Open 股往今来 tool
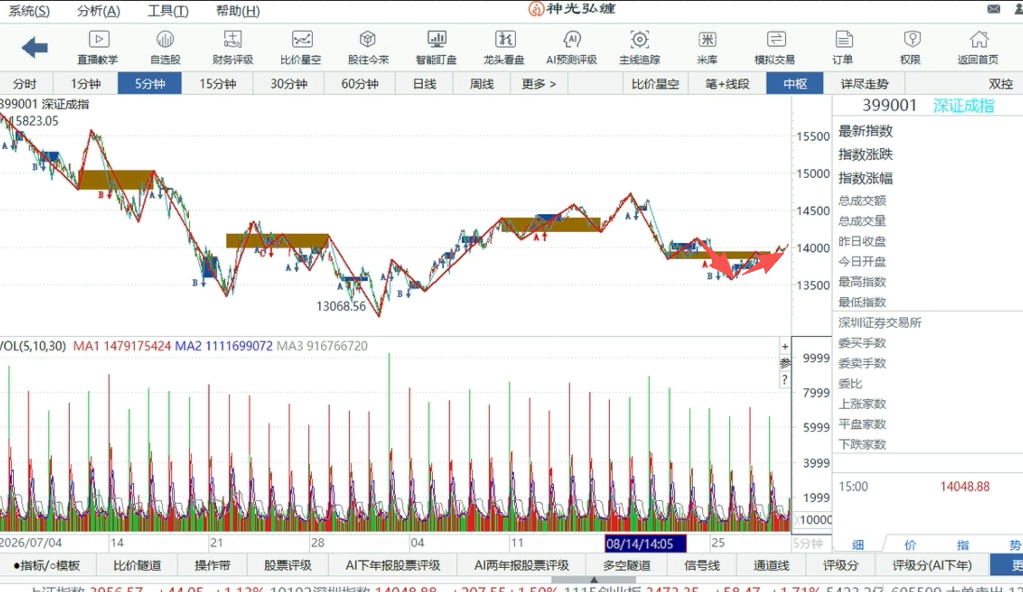Screen dimensions: 1023x592 pos(368,48)
